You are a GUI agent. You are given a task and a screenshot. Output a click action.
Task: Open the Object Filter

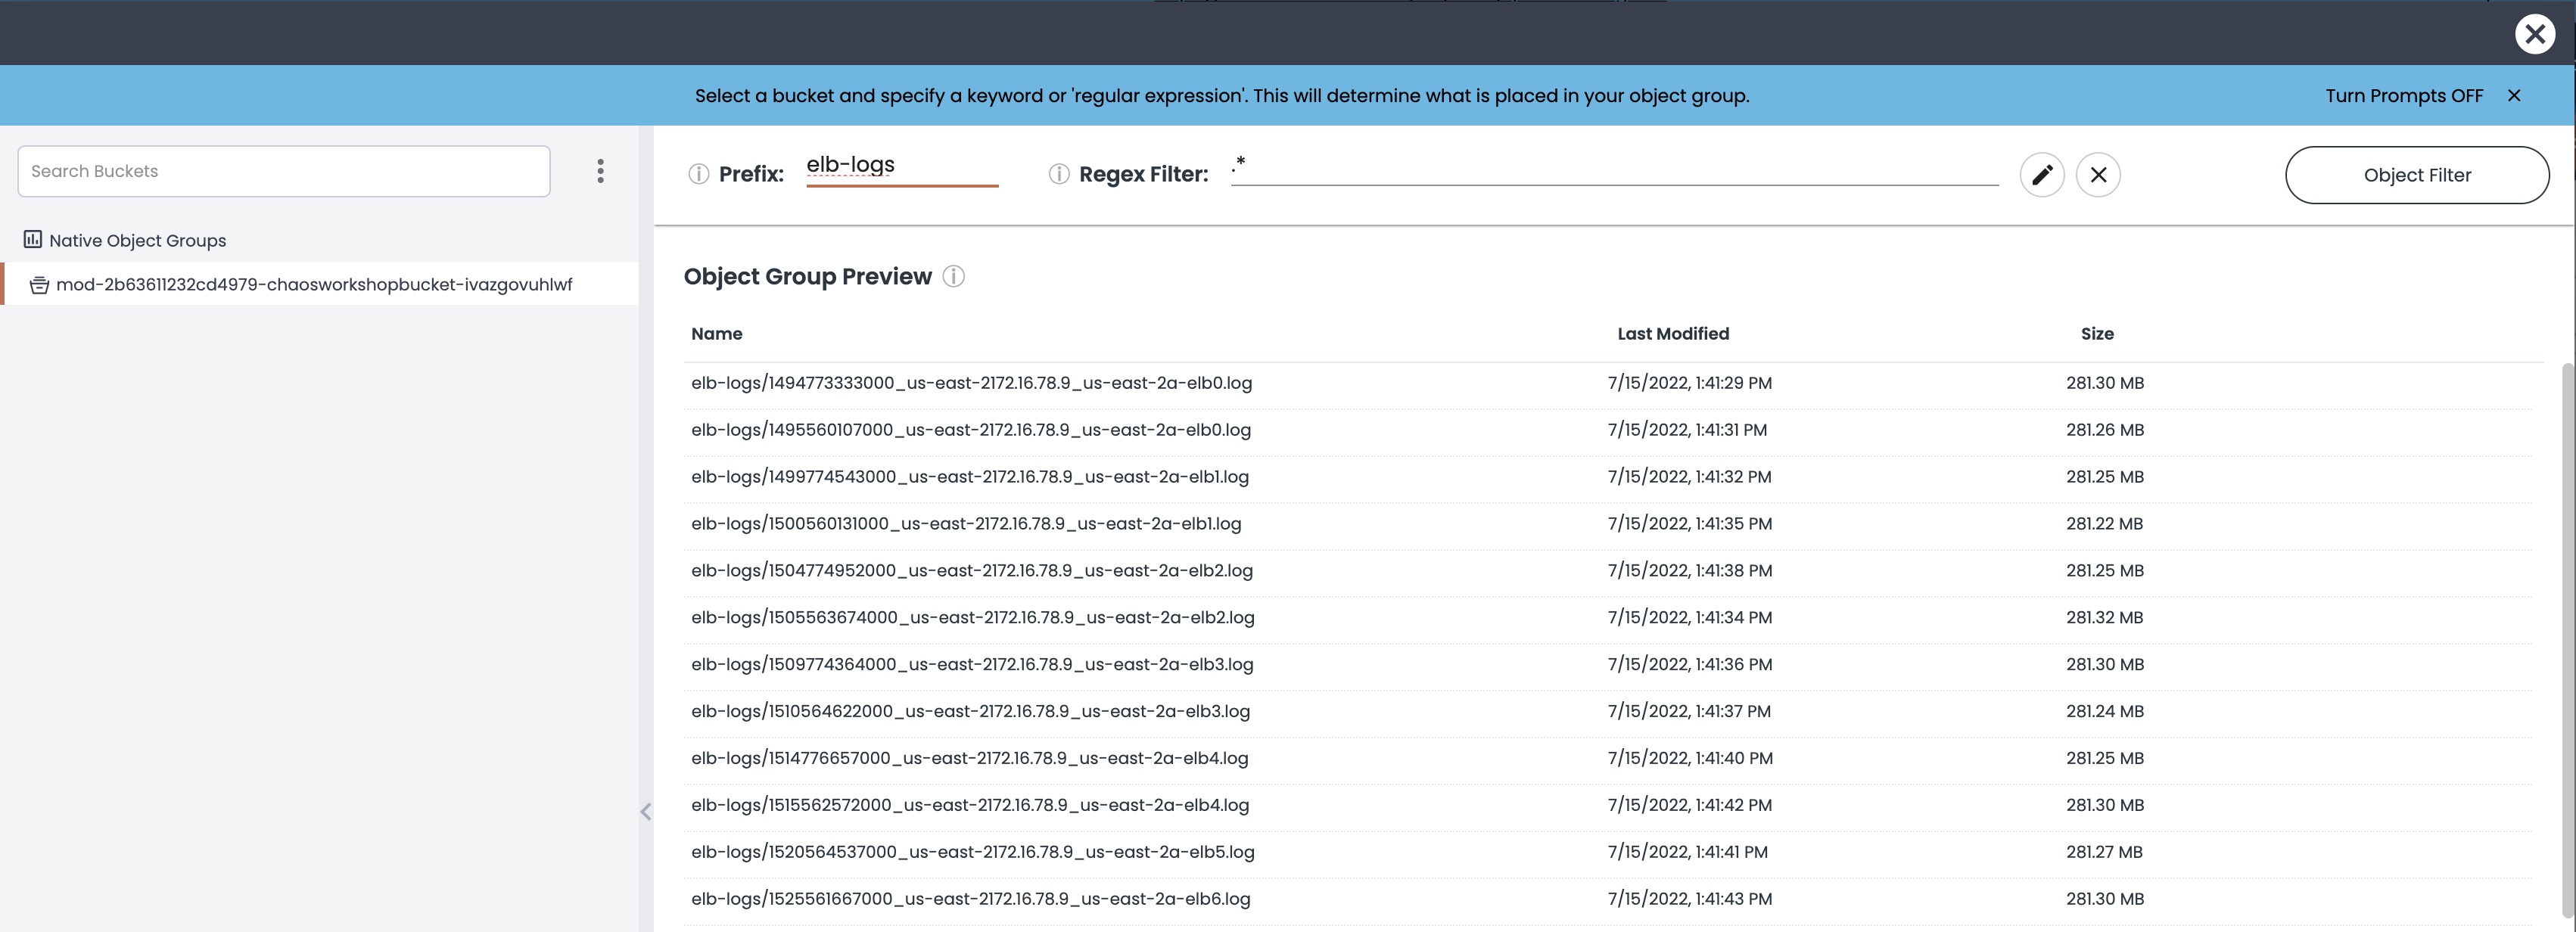2417,175
